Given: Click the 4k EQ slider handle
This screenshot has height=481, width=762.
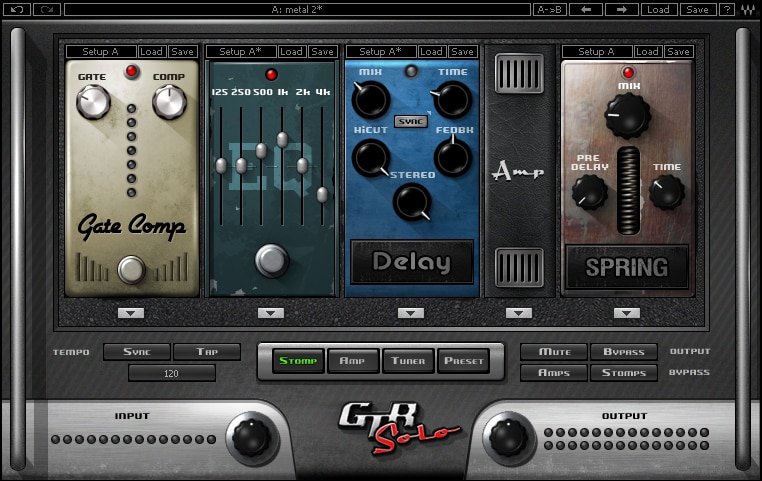Looking at the screenshot, I should pos(322,195).
